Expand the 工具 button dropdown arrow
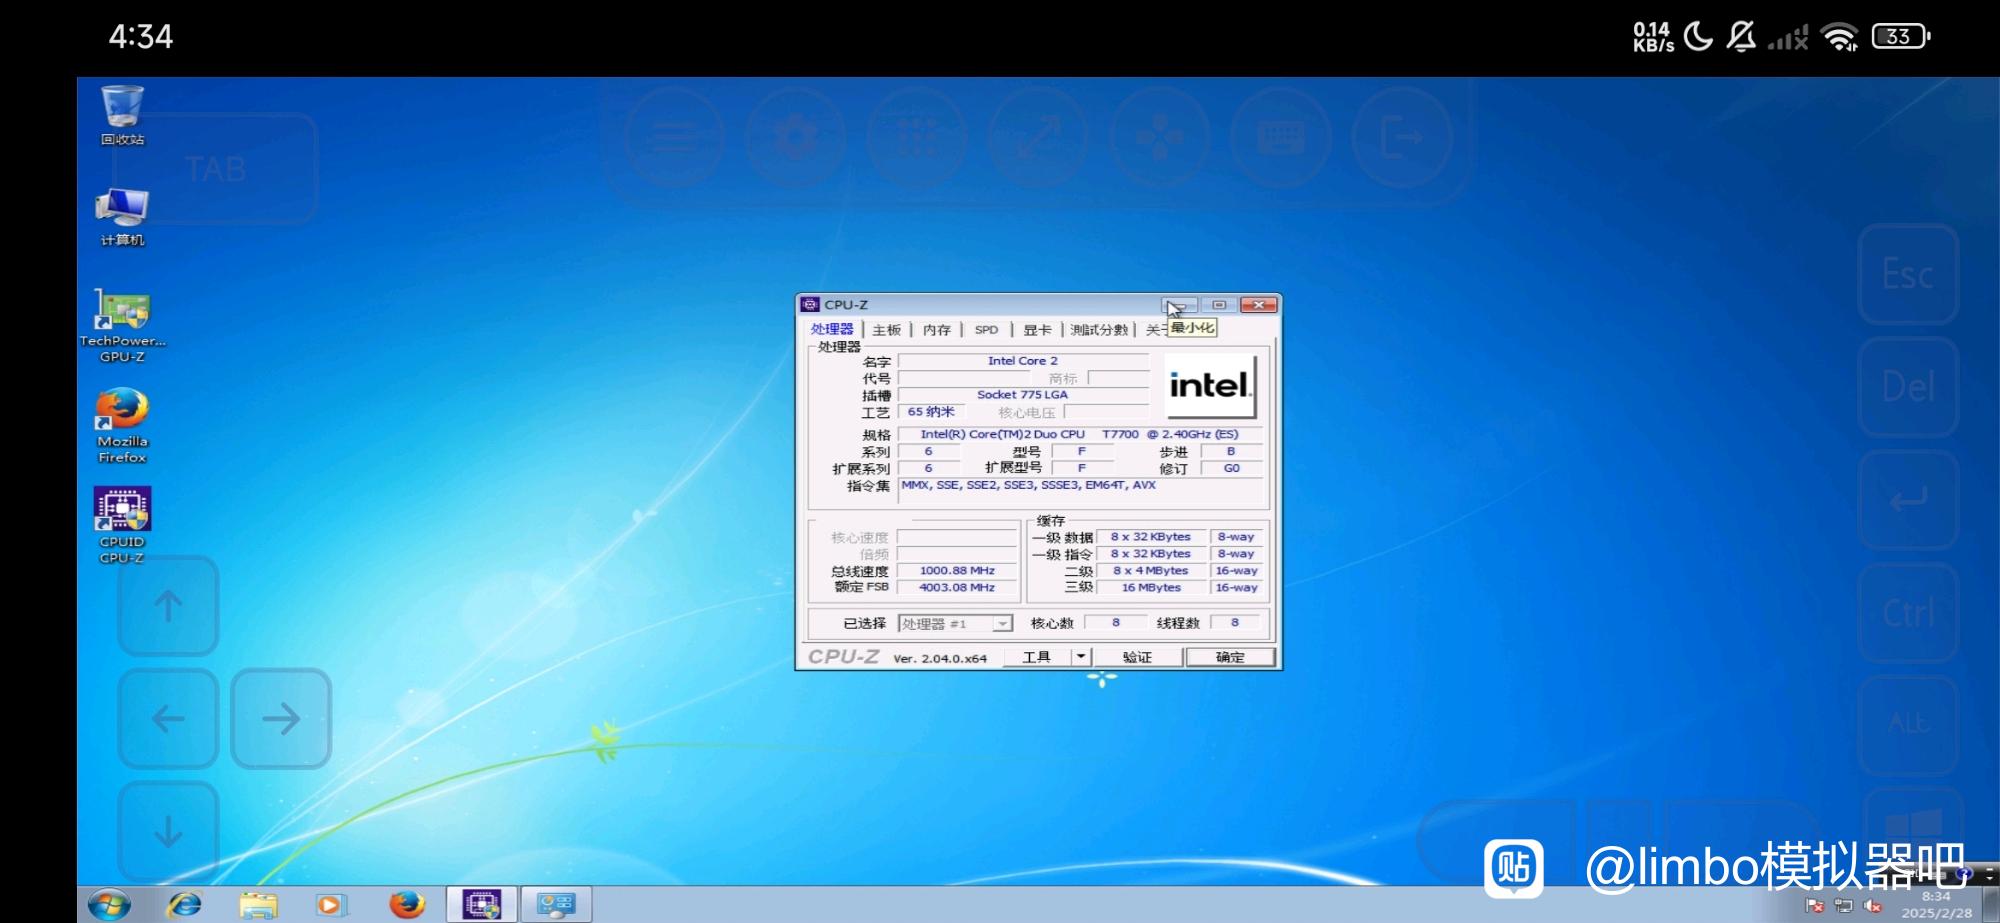Viewport: 2000px width, 923px height. pos(1081,657)
